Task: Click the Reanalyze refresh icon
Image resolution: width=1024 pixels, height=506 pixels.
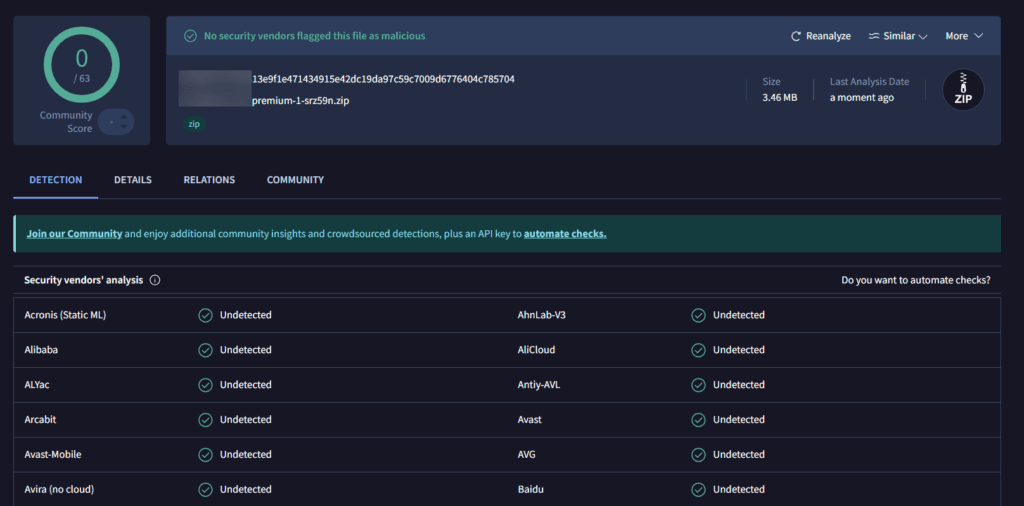Action: pyautogui.click(x=796, y=36)
